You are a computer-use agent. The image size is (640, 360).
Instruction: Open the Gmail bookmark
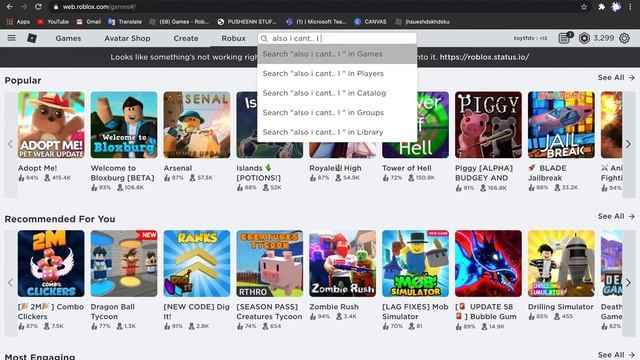pos(89,22)
